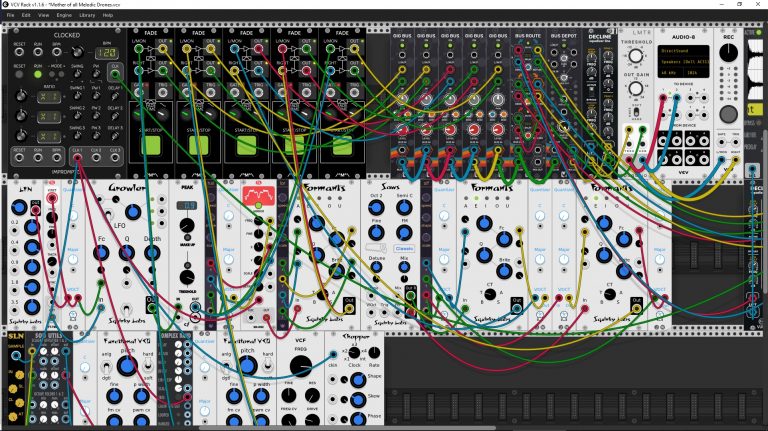This screenshot has width=768, height=431.
Task: Click the red level knob on the fifth Gig Bus
Action: (498, 130)
